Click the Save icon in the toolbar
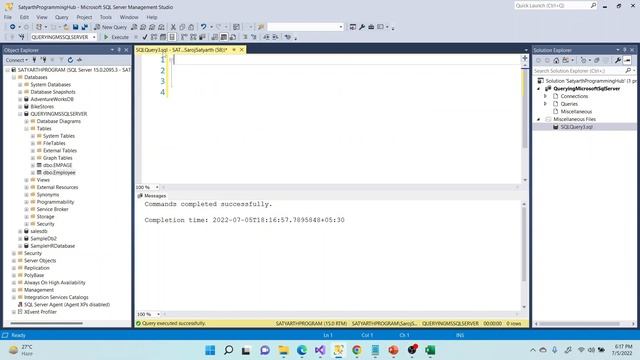Image resolution: width=640 pixels, height=360 pixels. (76, 27)
